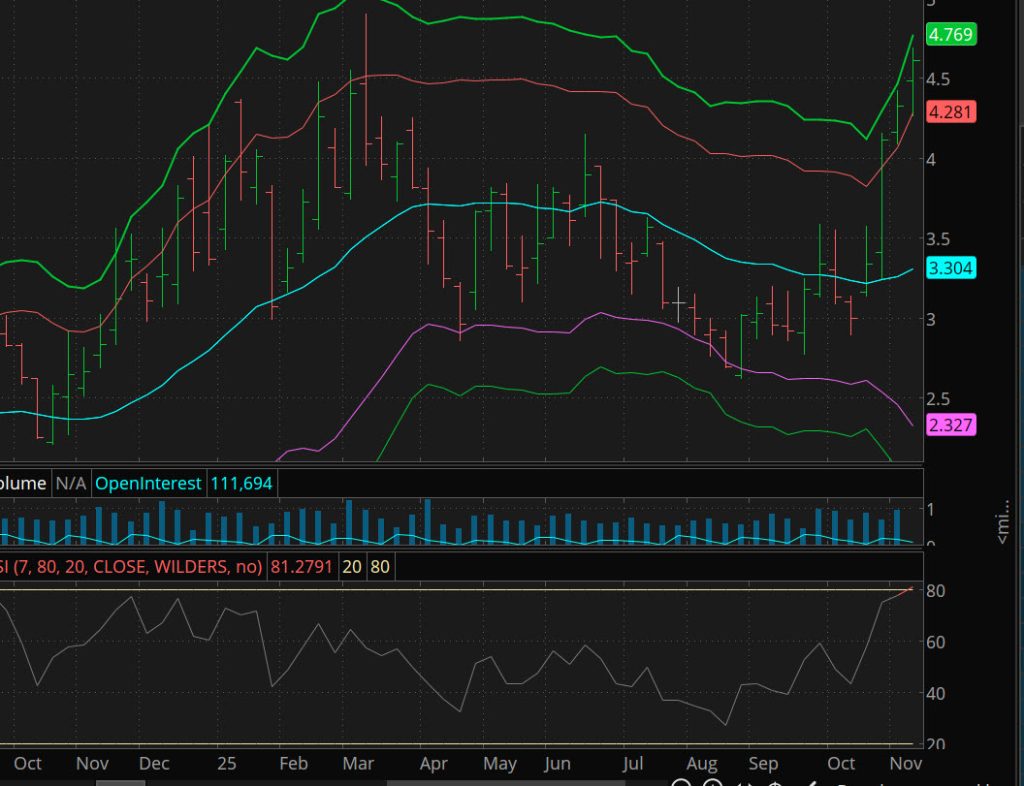Screen dimensions: 1024x786
Task: Click the green 4.769 price bubble
Action: [951, 35]
